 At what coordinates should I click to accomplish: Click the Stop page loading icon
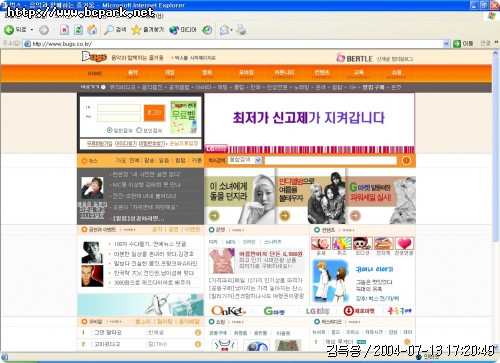64,30
